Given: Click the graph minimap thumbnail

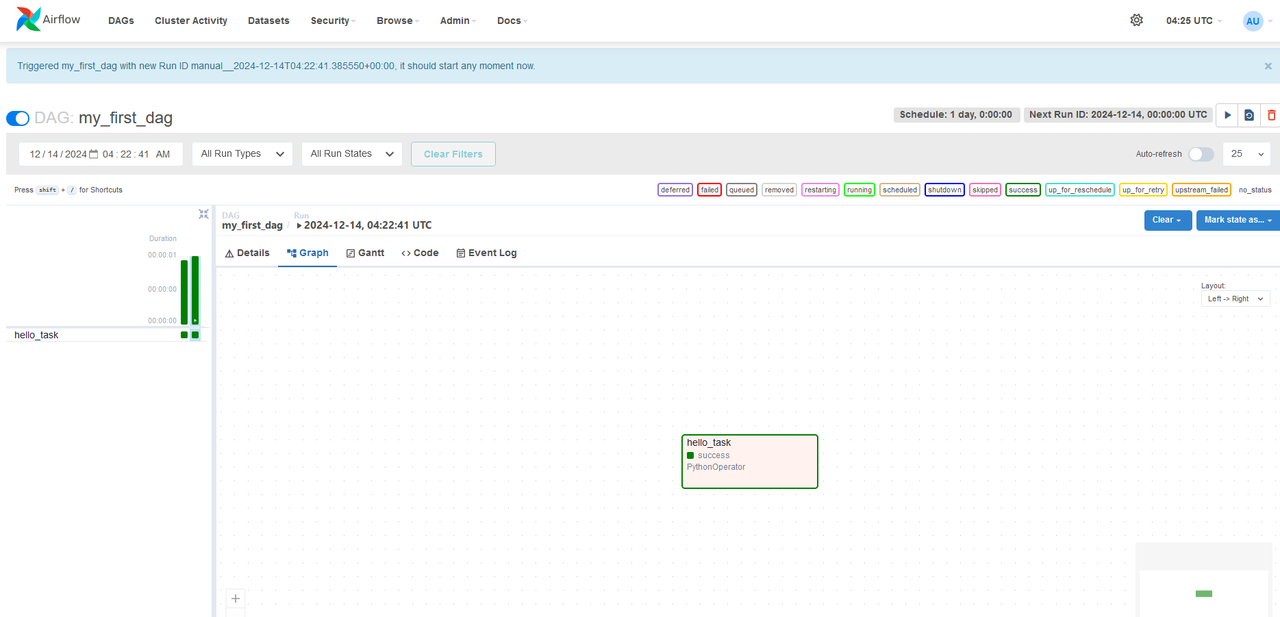Looking at the screenshot, I should [x=1204, y=580].
